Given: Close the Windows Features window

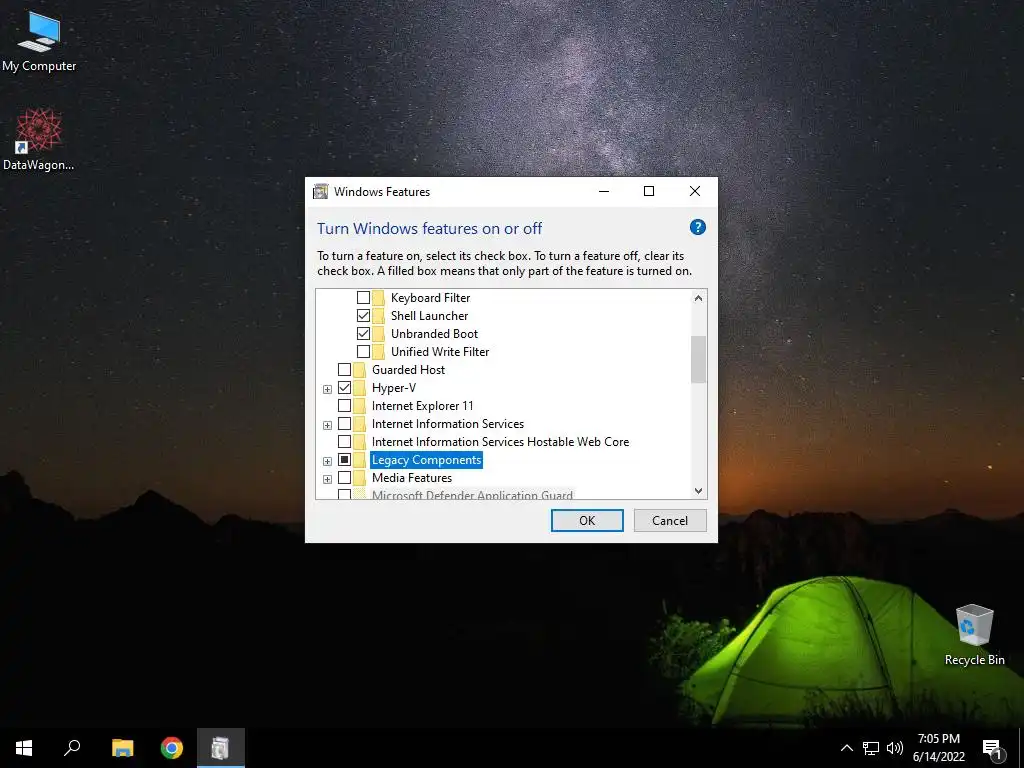Looking at the screenshot, I should (x=695, y=191).
